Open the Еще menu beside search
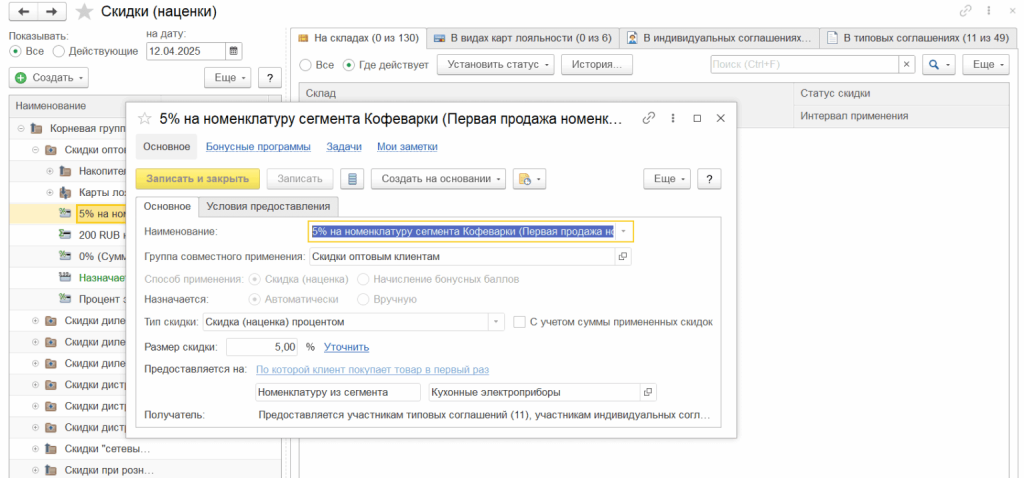Viewport: 1024px width, 478px height. [983, 65]
